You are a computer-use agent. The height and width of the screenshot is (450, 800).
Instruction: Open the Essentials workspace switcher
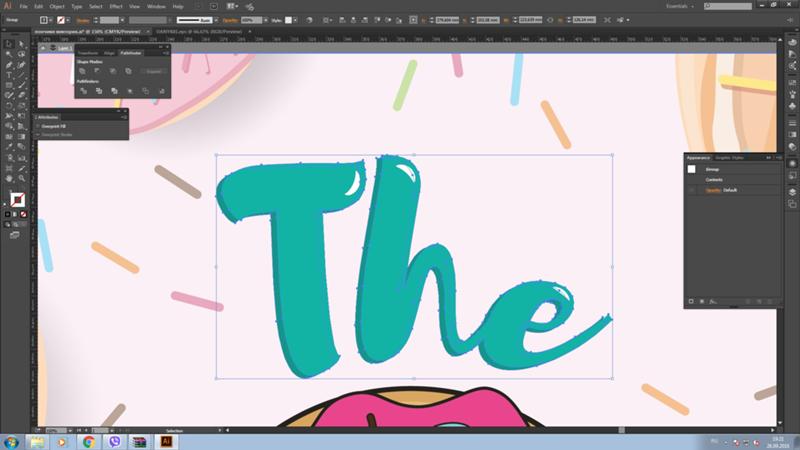coord(680,7)
